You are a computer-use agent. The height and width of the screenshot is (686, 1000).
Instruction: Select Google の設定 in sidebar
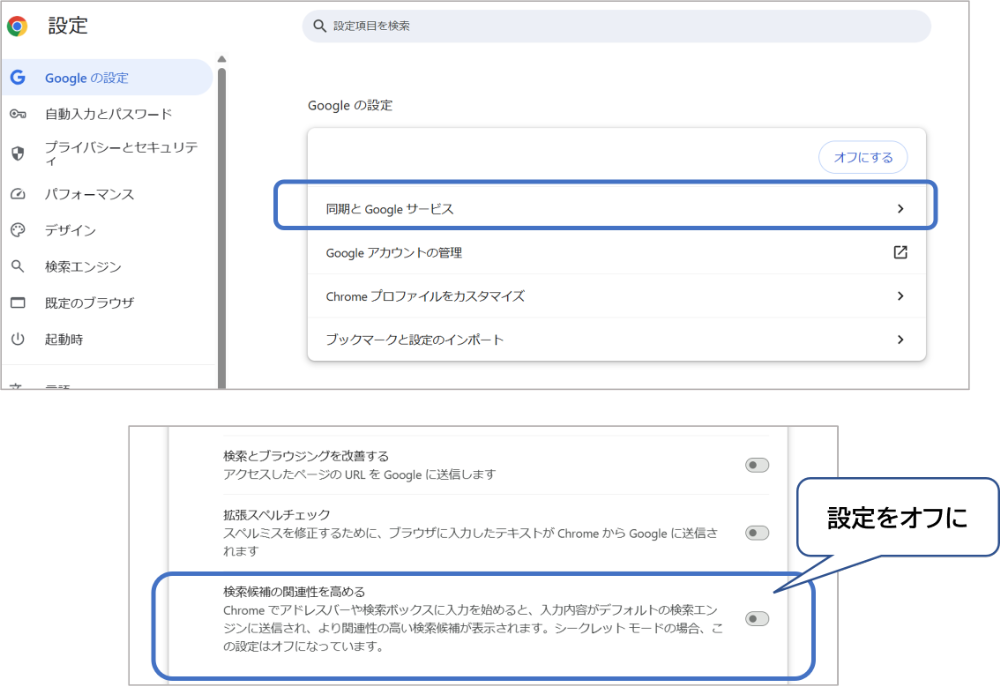pyautogui.click(x=107, y=77)
